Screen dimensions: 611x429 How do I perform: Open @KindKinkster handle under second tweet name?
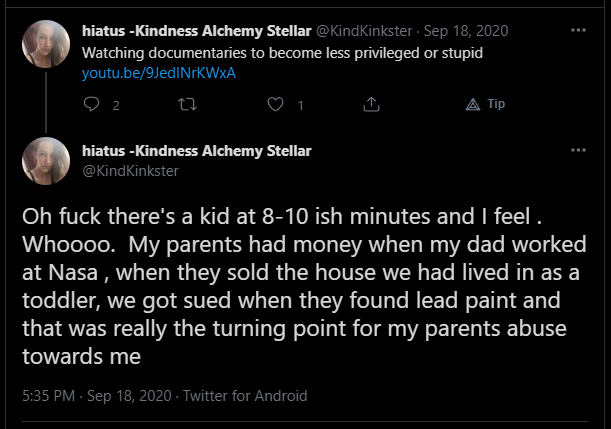tap(131, 171)
